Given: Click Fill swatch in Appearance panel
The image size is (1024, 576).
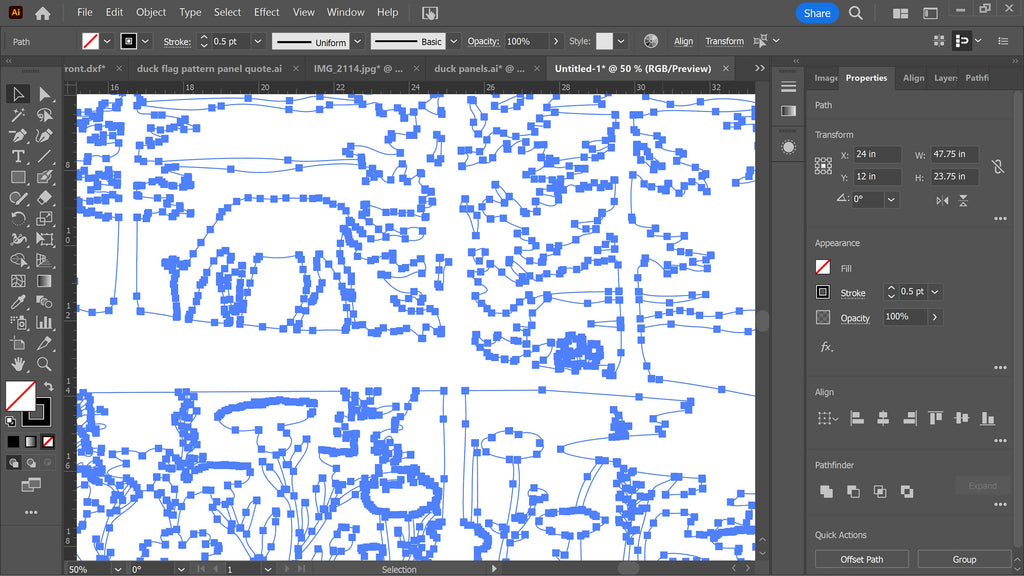Looking at the screenshot, I should [x=823, y=267].
